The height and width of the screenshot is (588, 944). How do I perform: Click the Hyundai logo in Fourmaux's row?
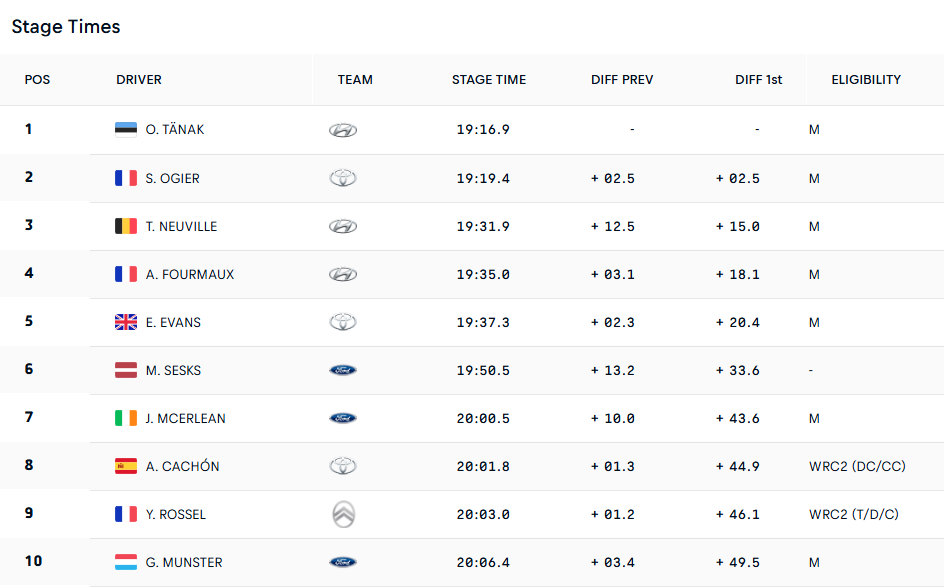tap(343, 274)
